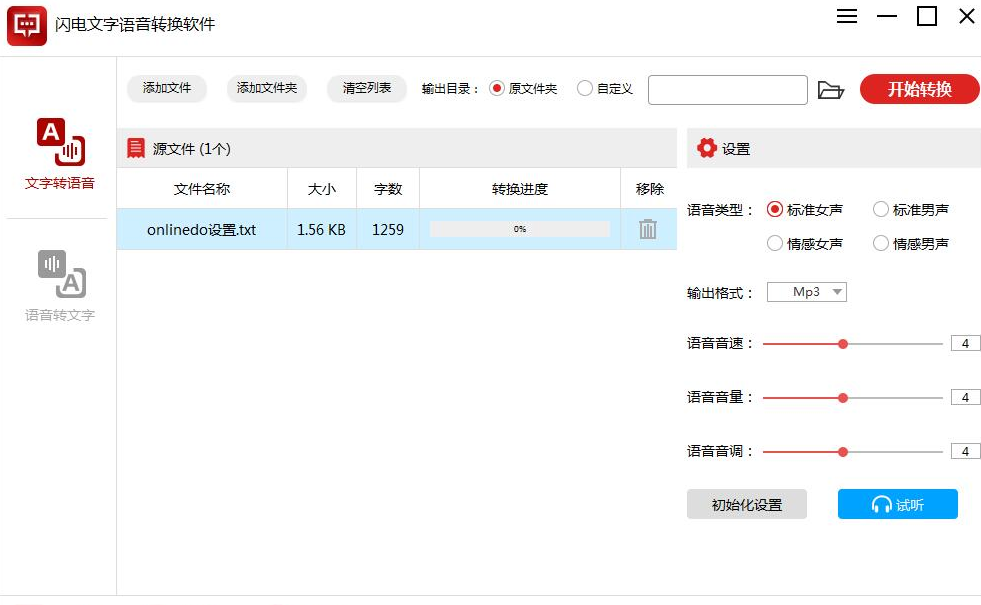Click the app logo icon top-left

pyautogui.click(x=27, y=25)
